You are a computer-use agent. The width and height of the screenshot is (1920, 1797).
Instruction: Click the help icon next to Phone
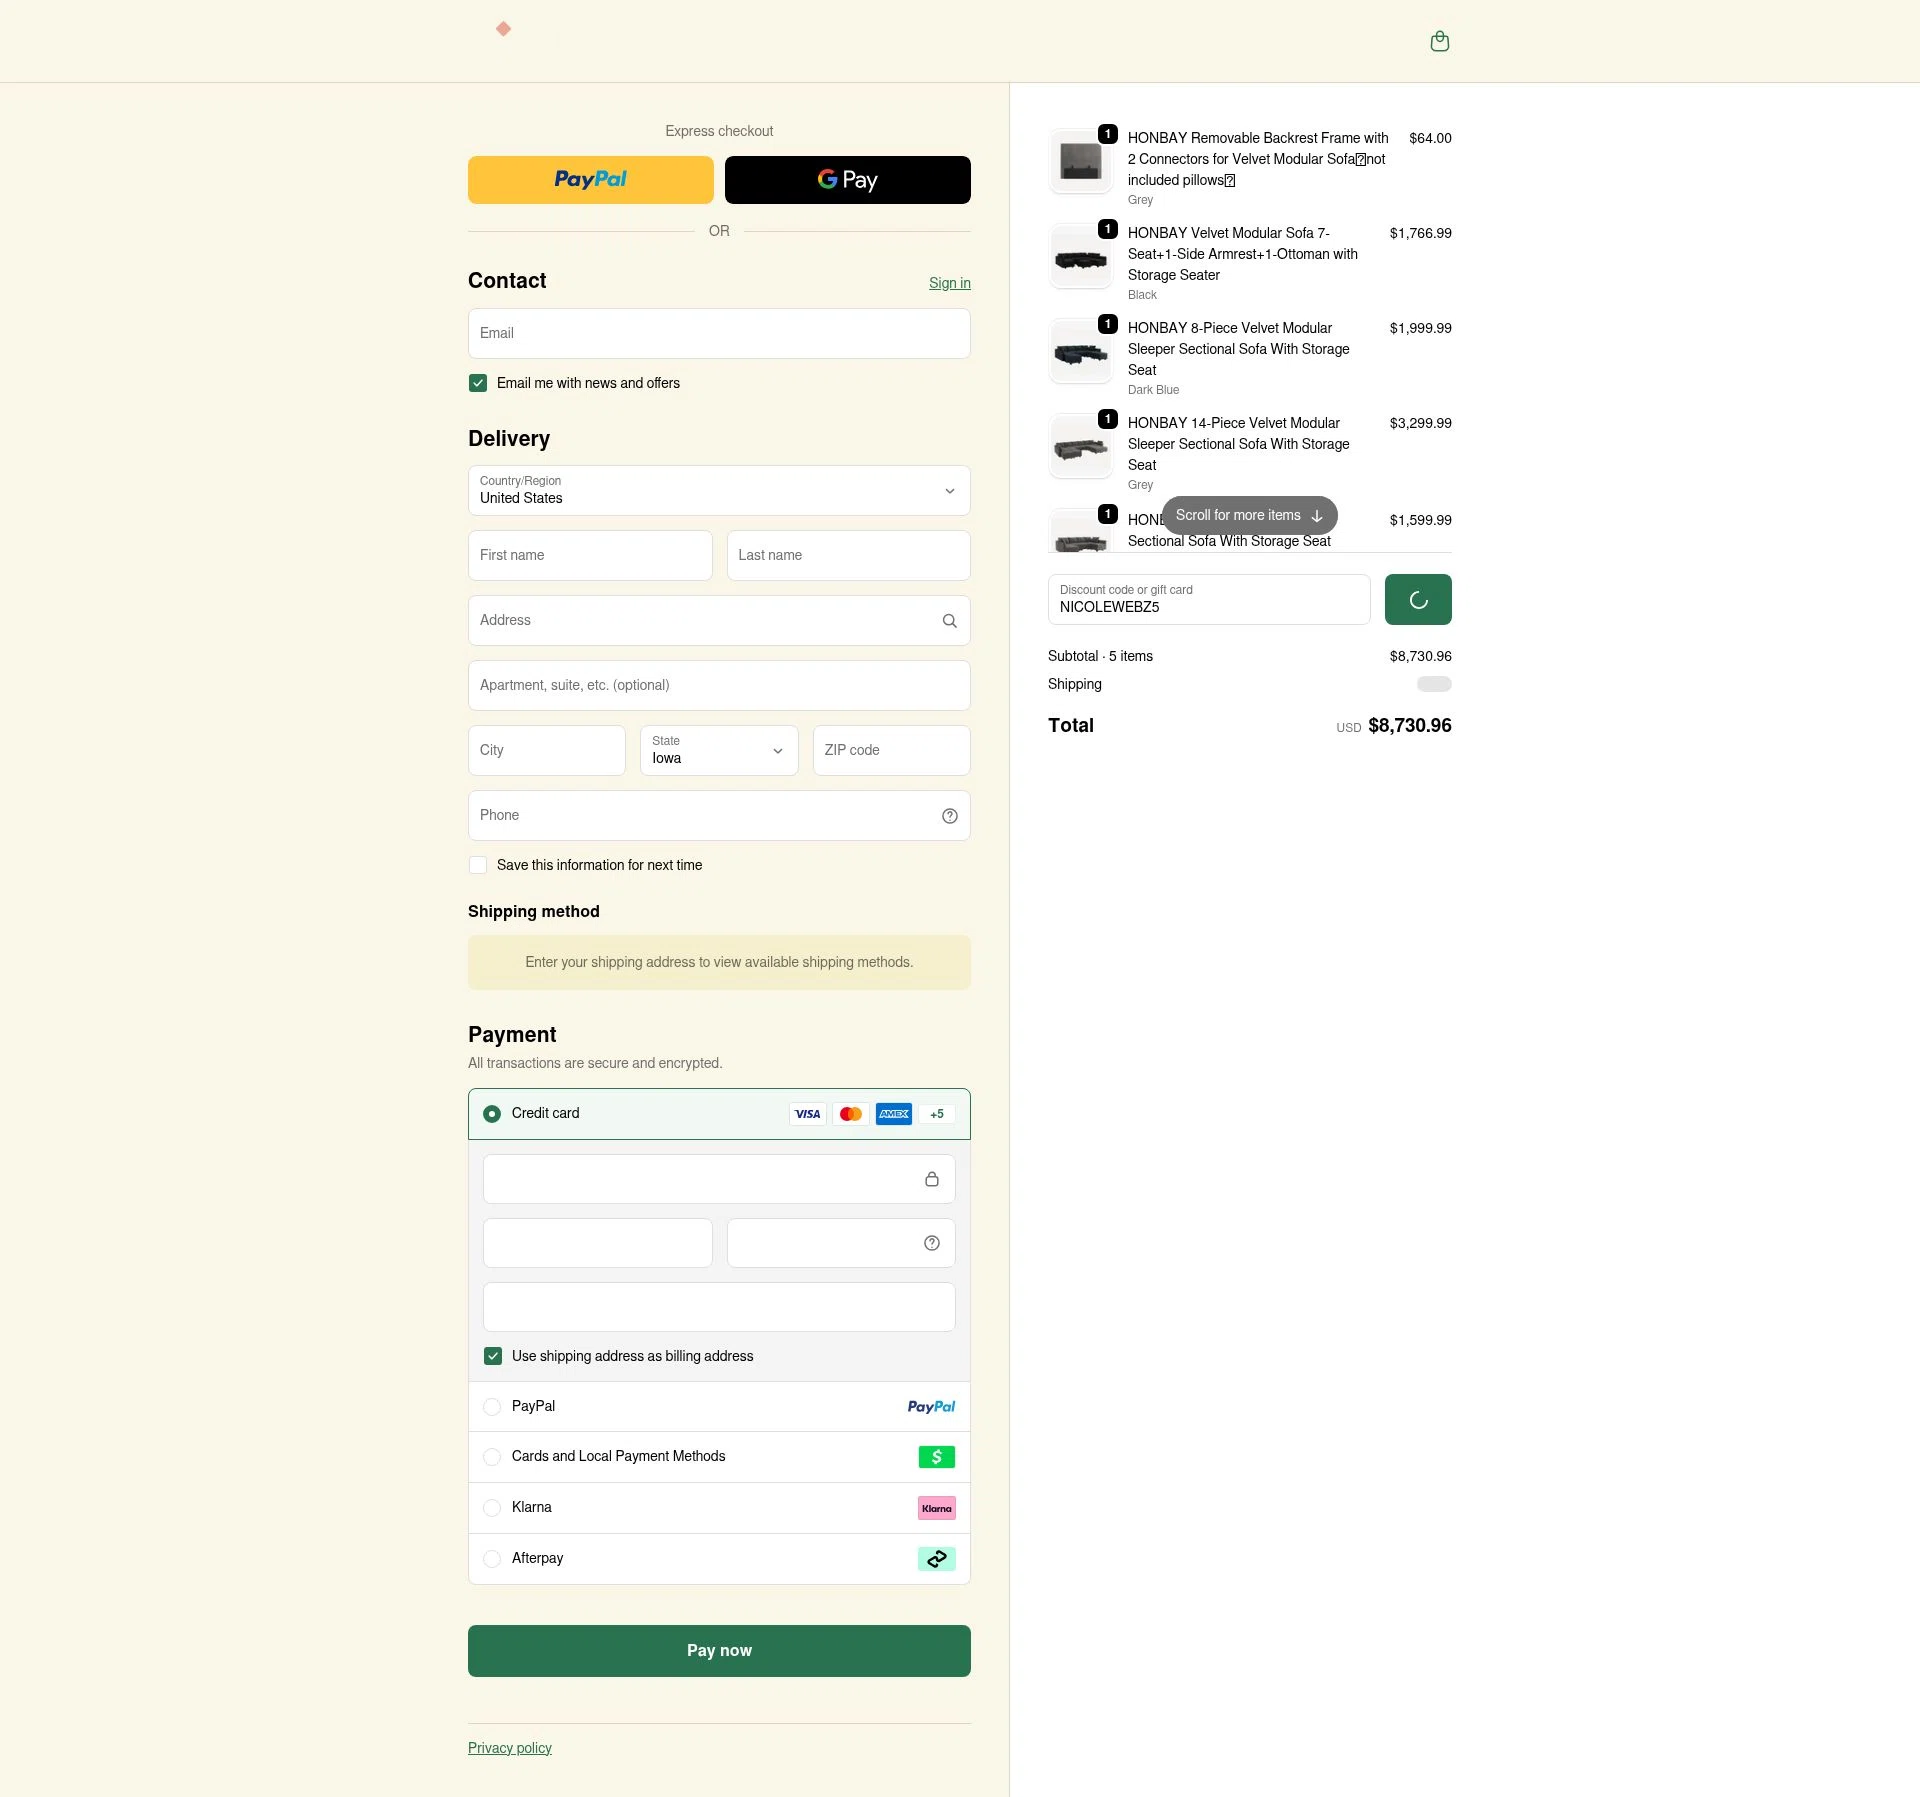pyautogui.click(x=949, y=815)
